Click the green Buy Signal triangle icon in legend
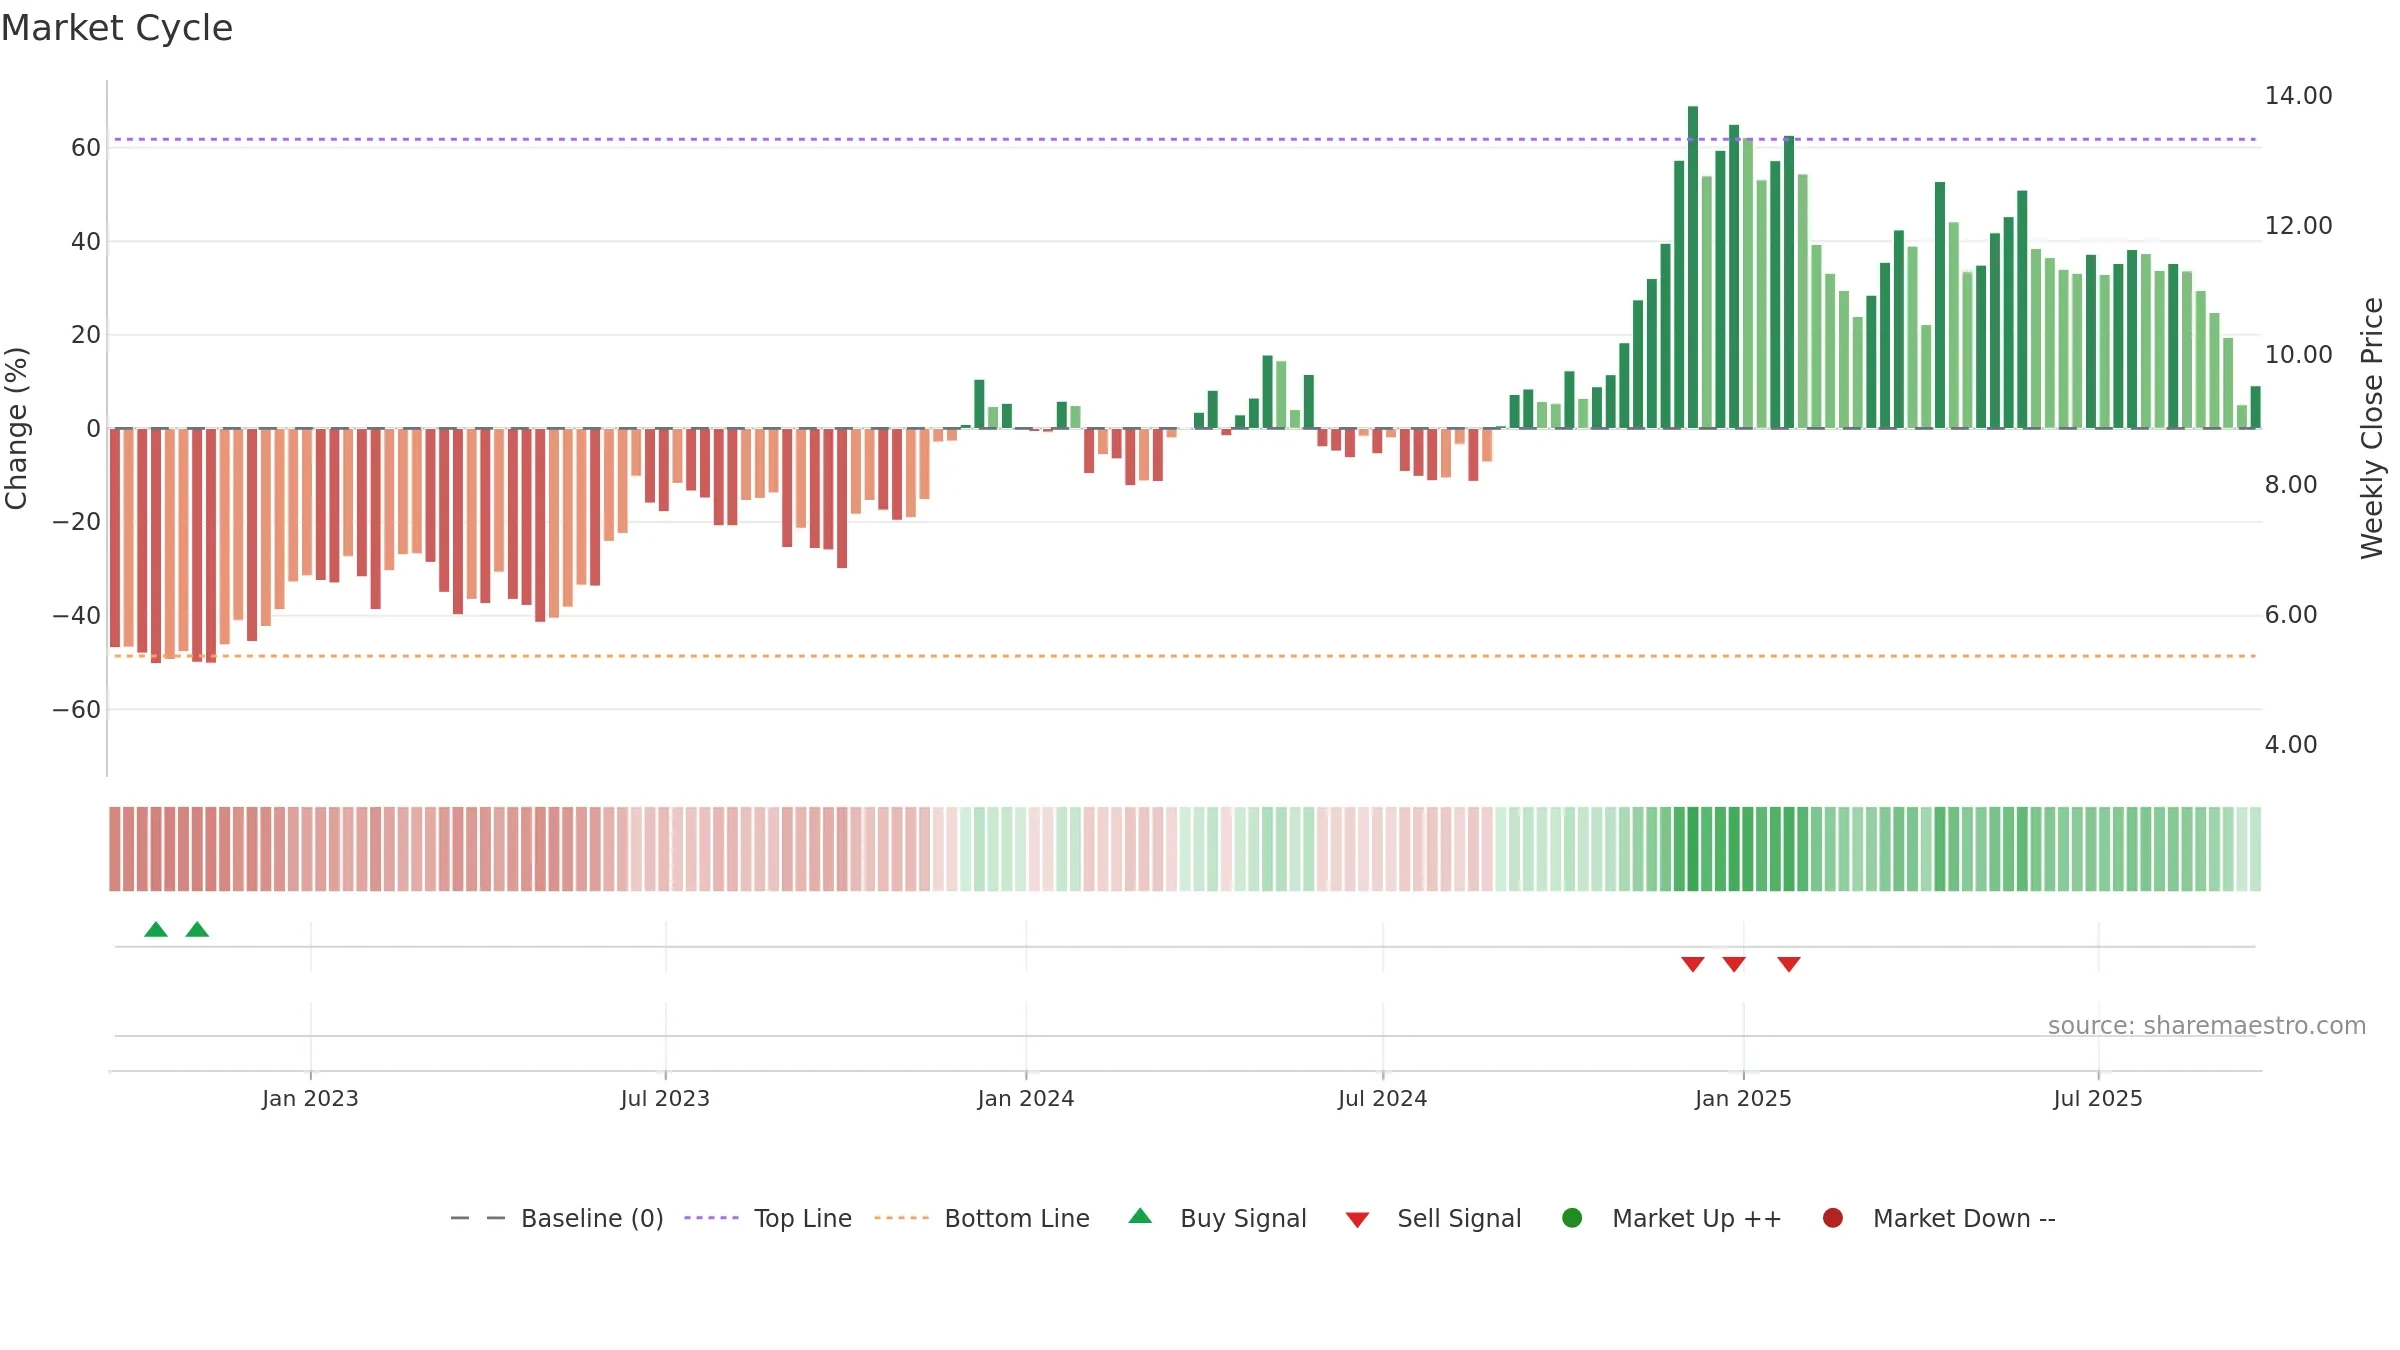Viewport: 2400px width, 1350px height. [1140, 1216]
